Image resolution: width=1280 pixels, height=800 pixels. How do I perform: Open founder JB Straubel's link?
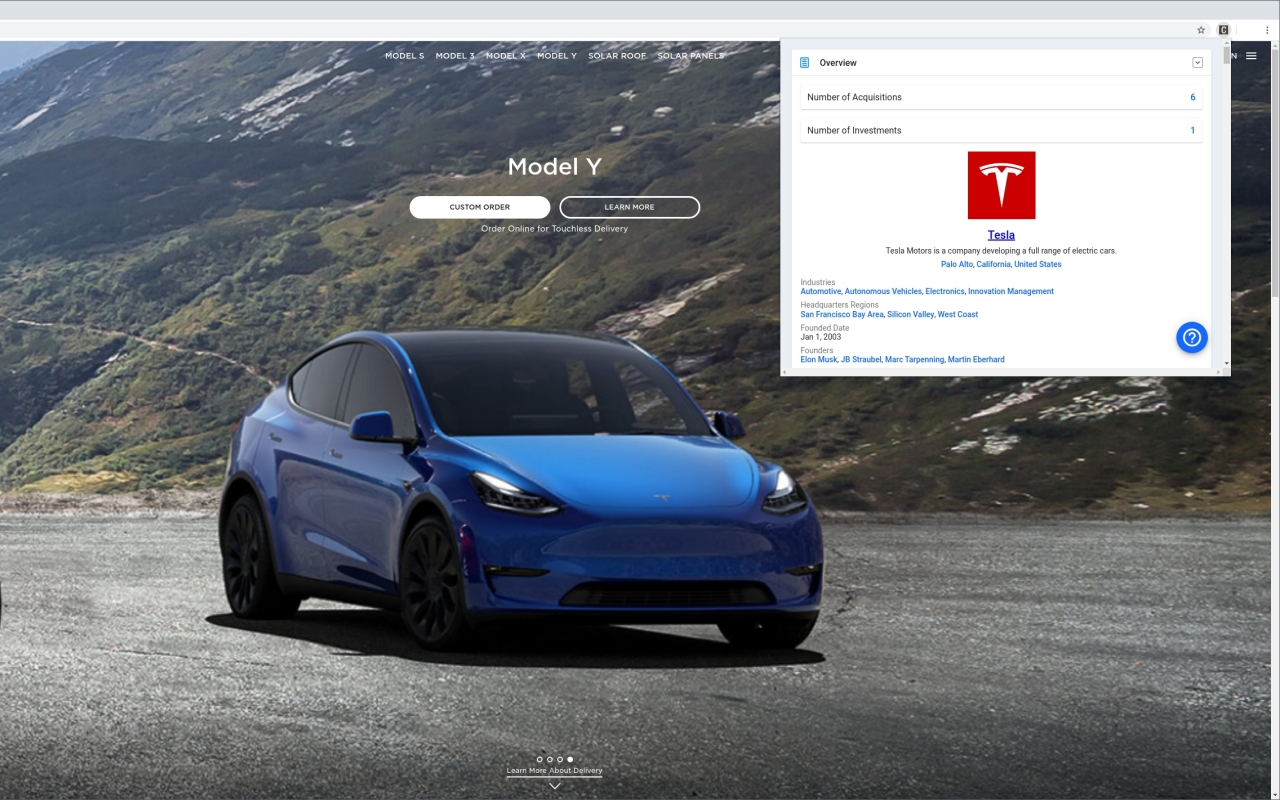click(861, 360)
